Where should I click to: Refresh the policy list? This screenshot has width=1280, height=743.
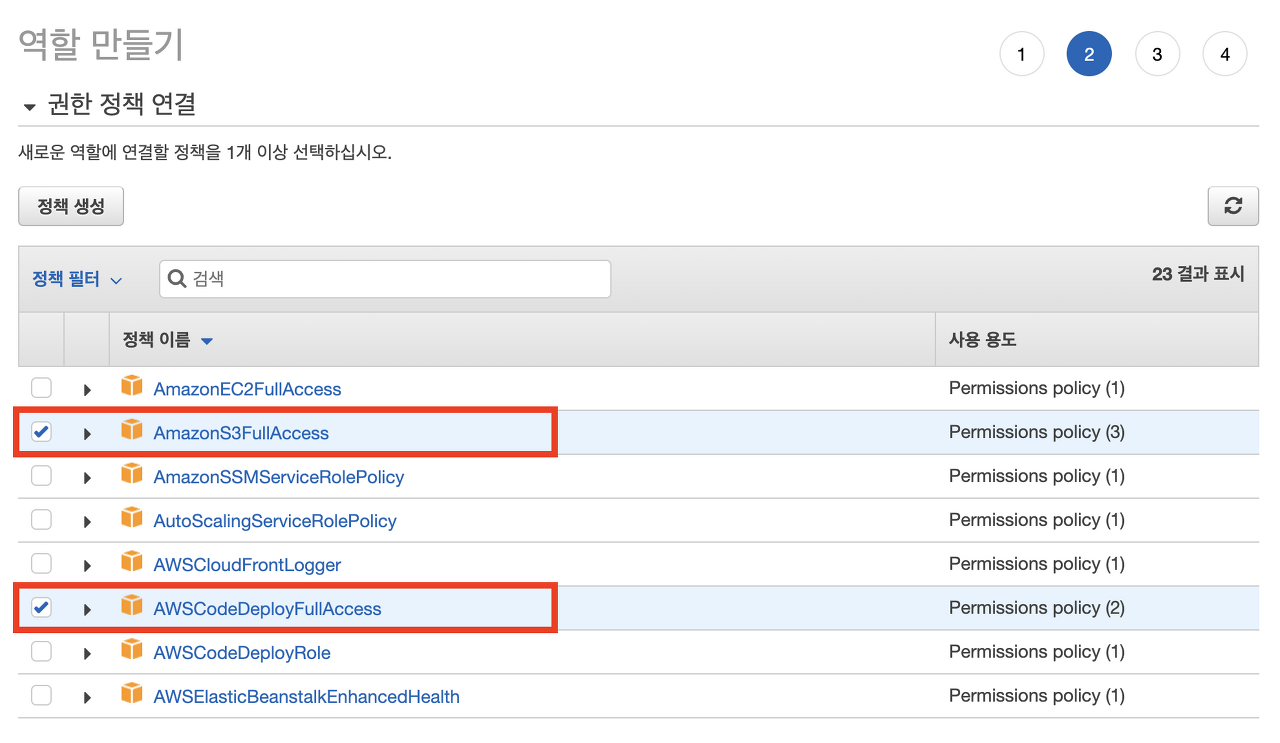tap(1233, 206)
